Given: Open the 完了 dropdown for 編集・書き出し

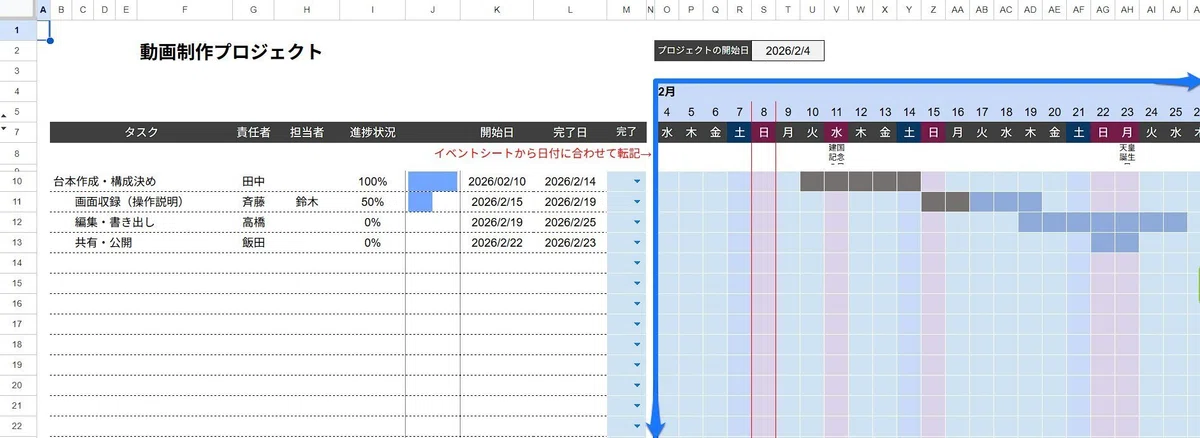Looking at the screenshot, I should (637, 222).
